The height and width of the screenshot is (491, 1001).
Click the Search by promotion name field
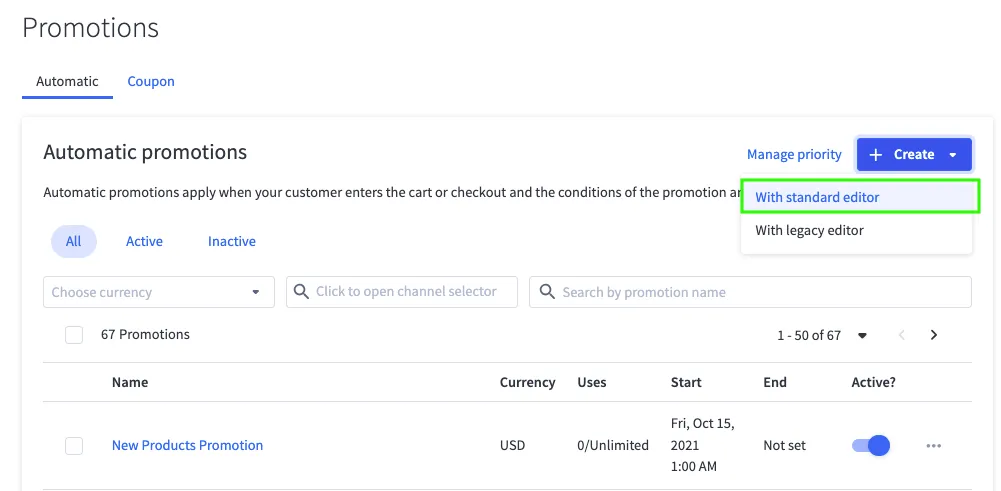pyautogui.click(x=750, y=292)
